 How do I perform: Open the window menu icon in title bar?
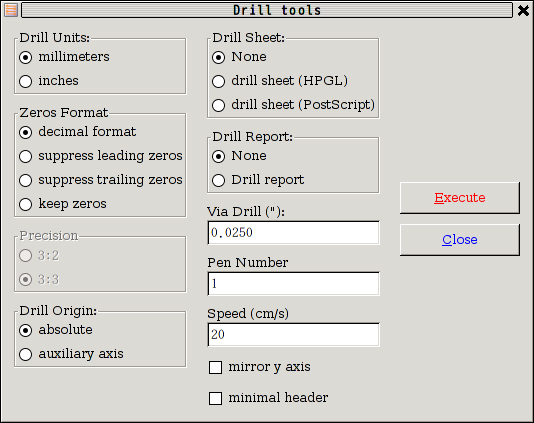11,10
